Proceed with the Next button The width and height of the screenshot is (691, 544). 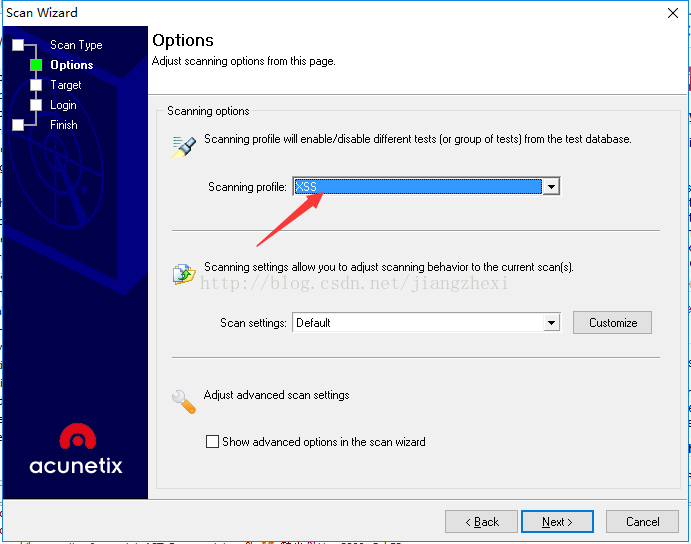(x=557, y=522)
